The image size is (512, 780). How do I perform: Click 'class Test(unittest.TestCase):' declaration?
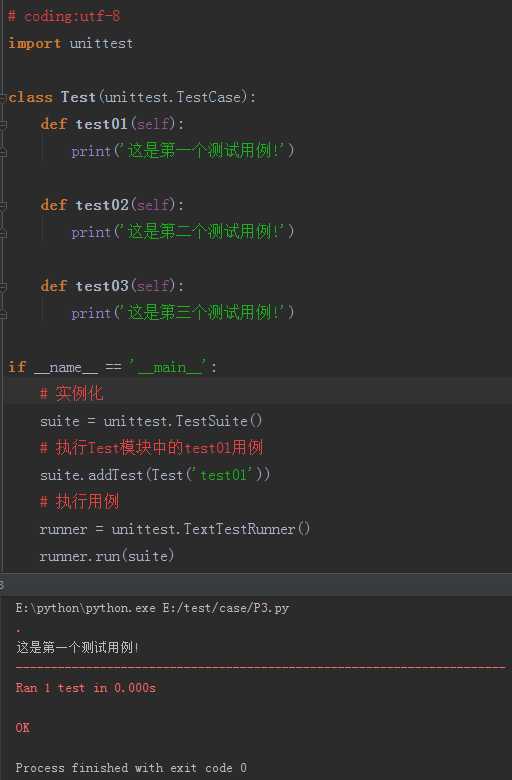click(x=132, y=97)
